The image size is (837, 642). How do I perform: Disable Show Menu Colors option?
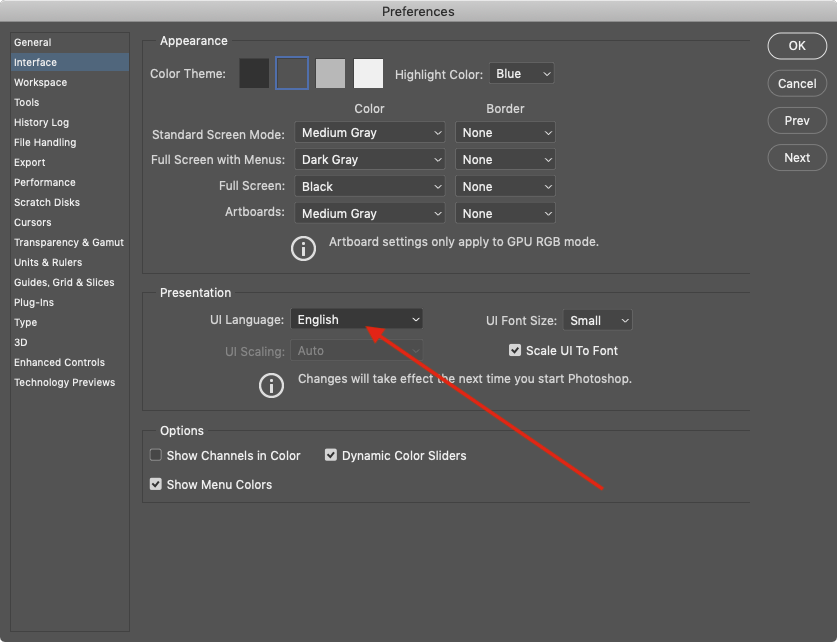point(156,484)
